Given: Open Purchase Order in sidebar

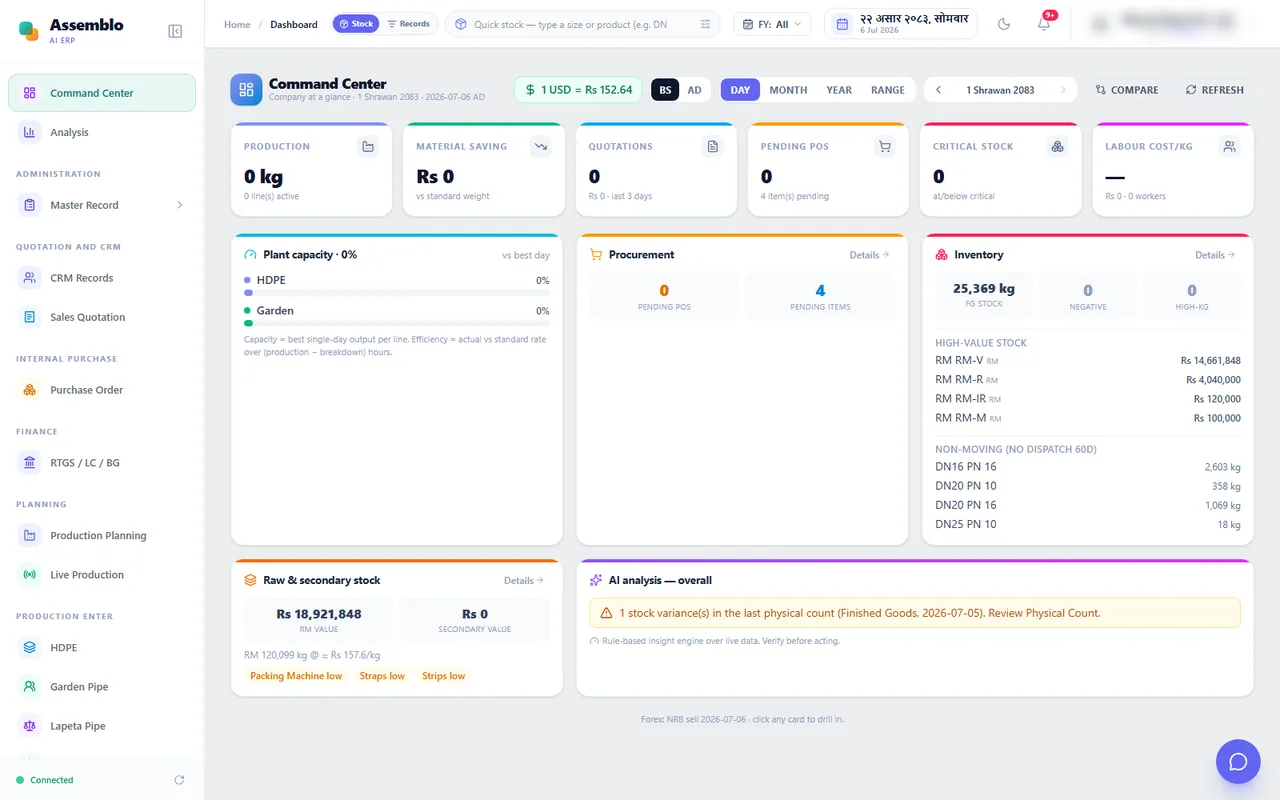Looking at the screenshot, I should (102, 390).
